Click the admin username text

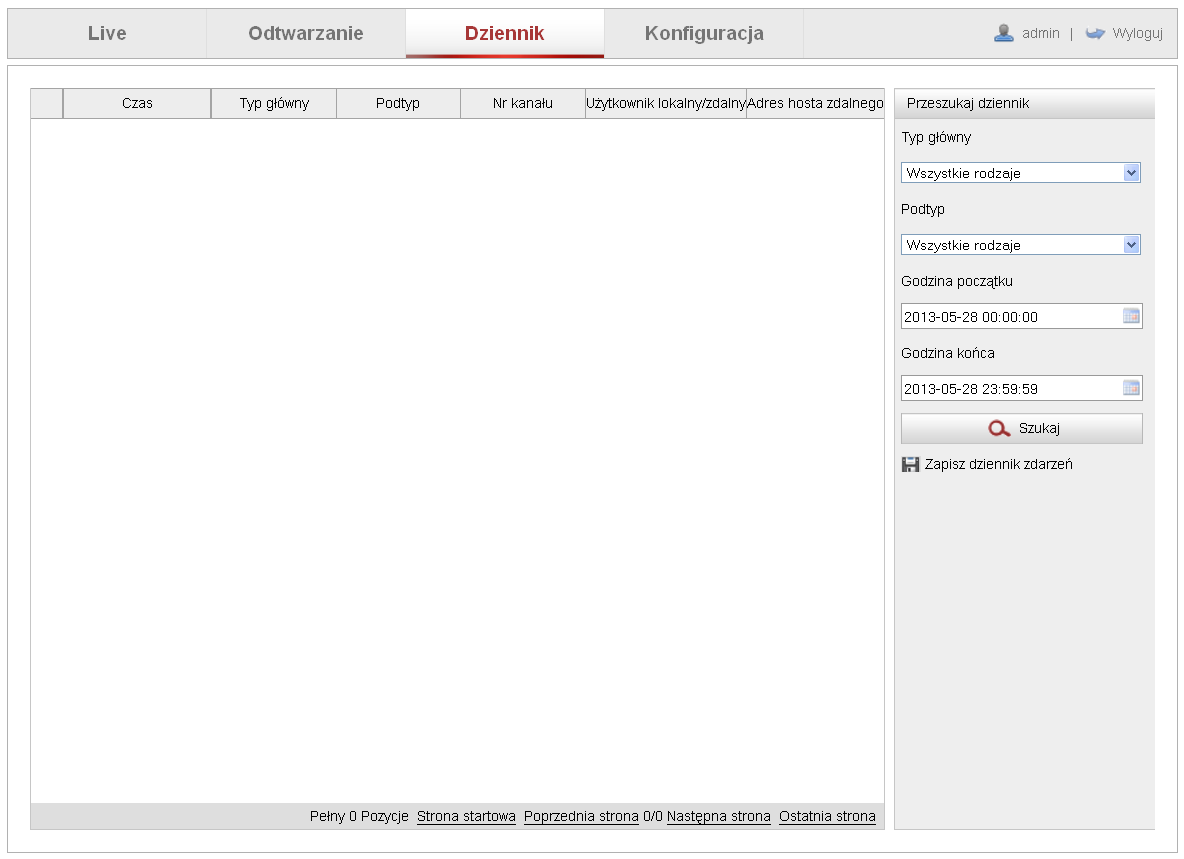coord(1041,33)
